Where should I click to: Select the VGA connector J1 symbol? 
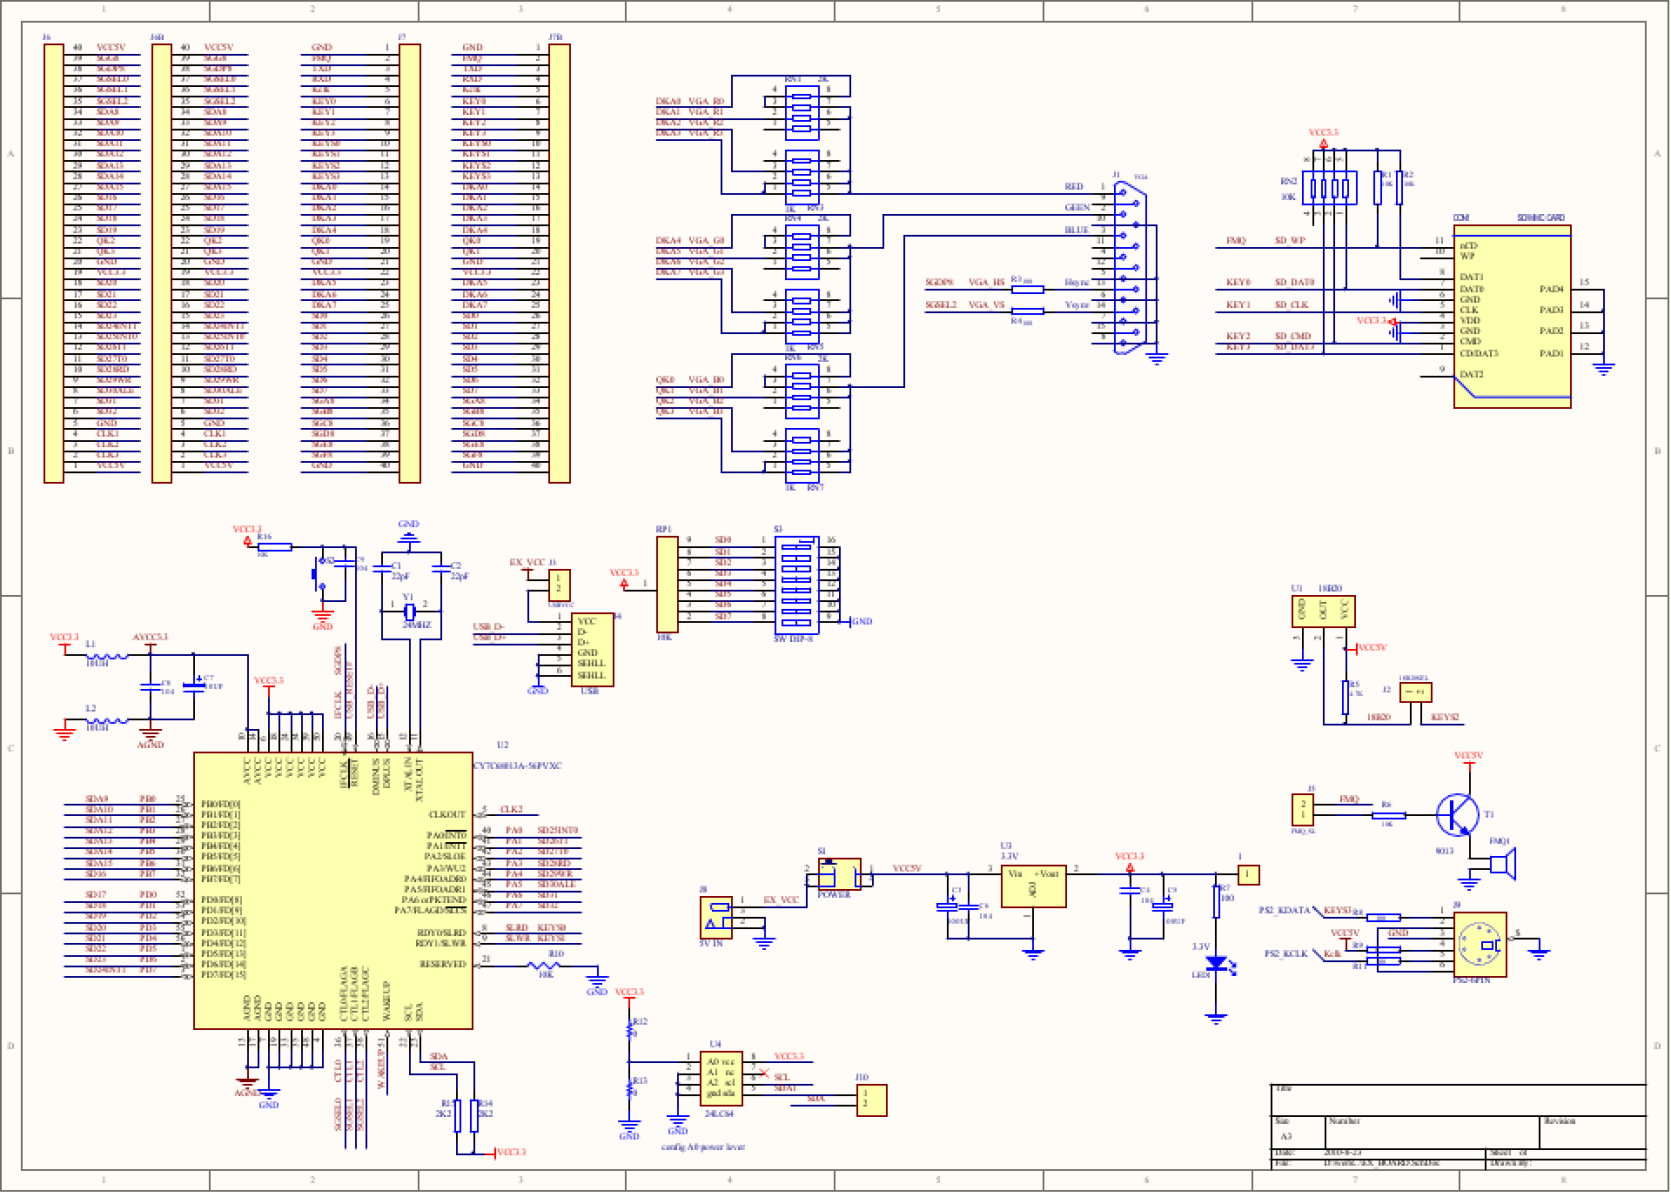coord(1131,267)
